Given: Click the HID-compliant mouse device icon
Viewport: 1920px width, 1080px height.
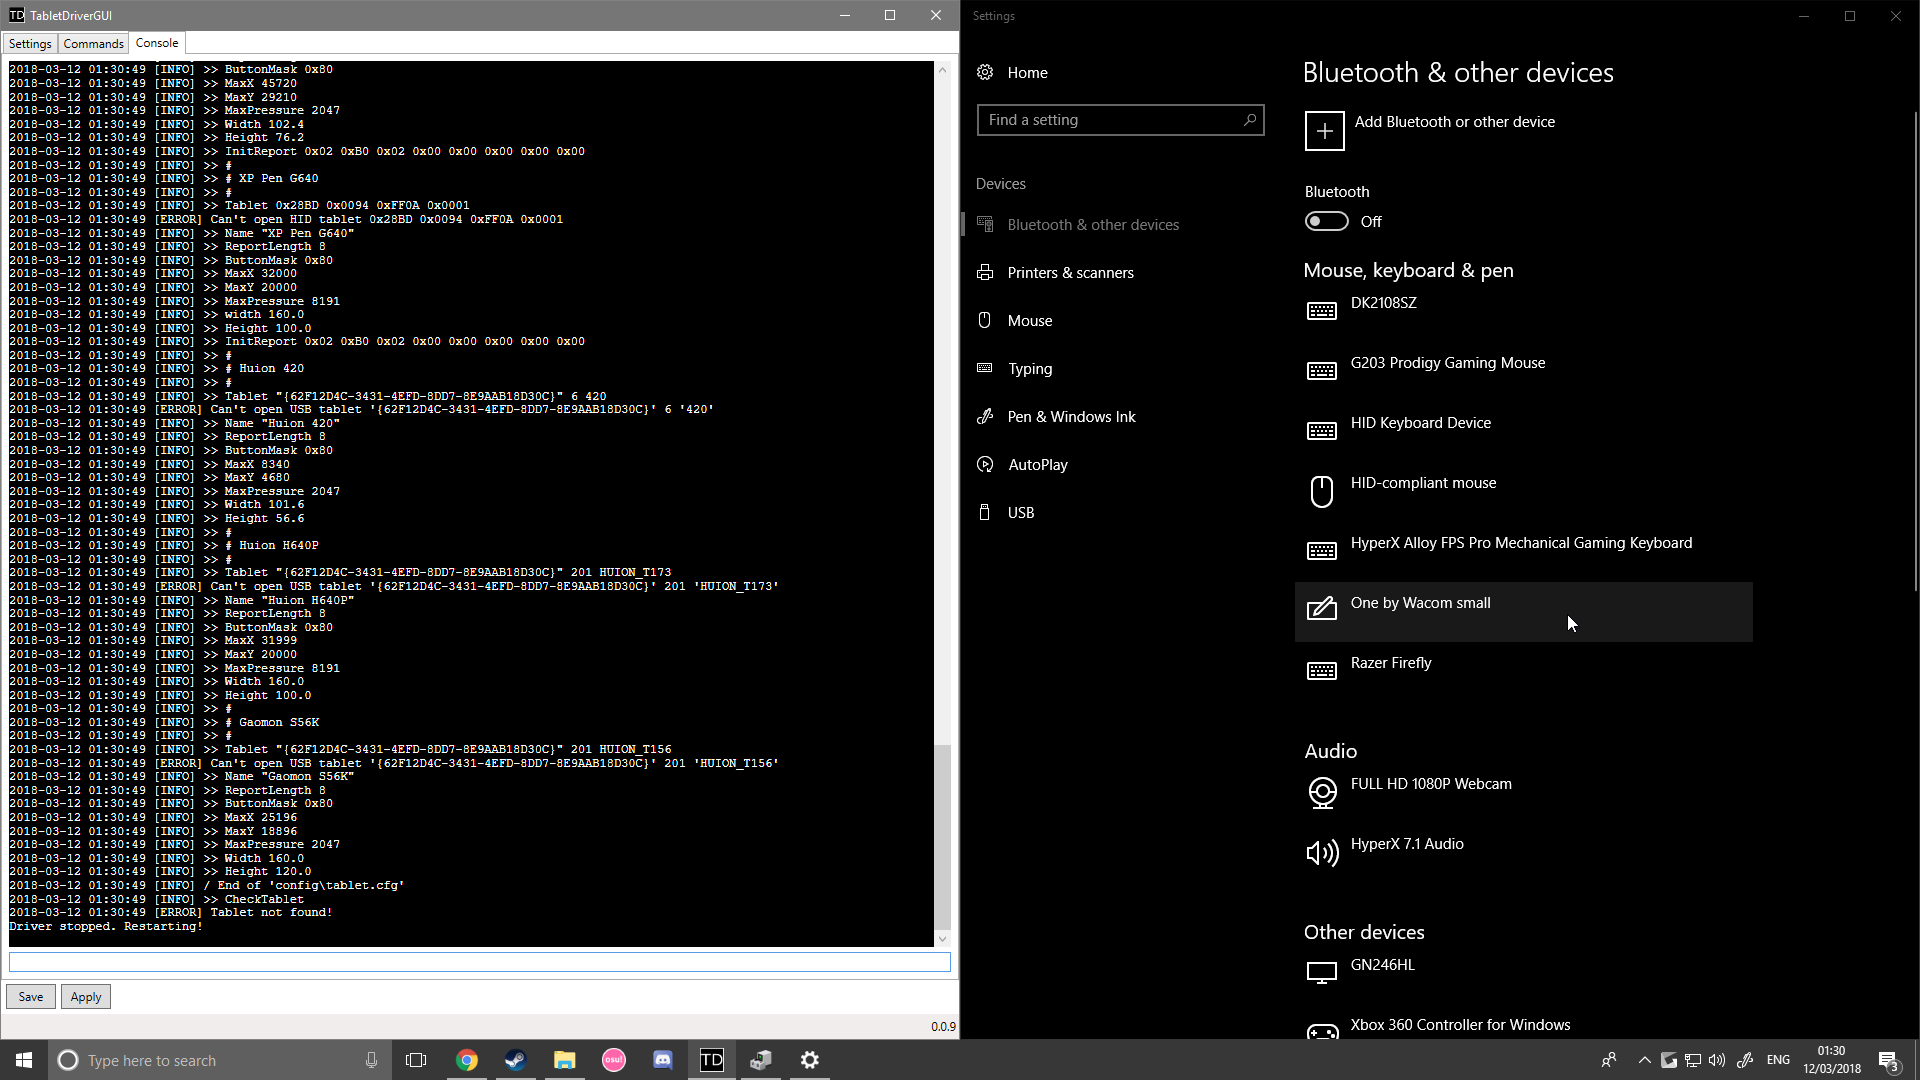Looking at the screenshot, I should (x=1321, y=491).
